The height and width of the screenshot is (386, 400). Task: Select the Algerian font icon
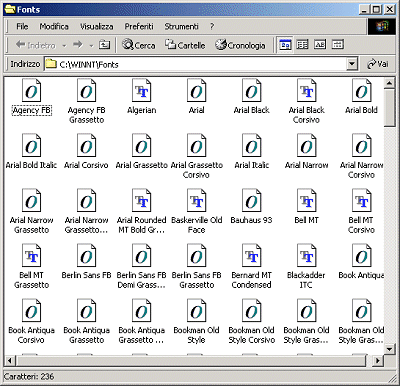tap(141, 90)
